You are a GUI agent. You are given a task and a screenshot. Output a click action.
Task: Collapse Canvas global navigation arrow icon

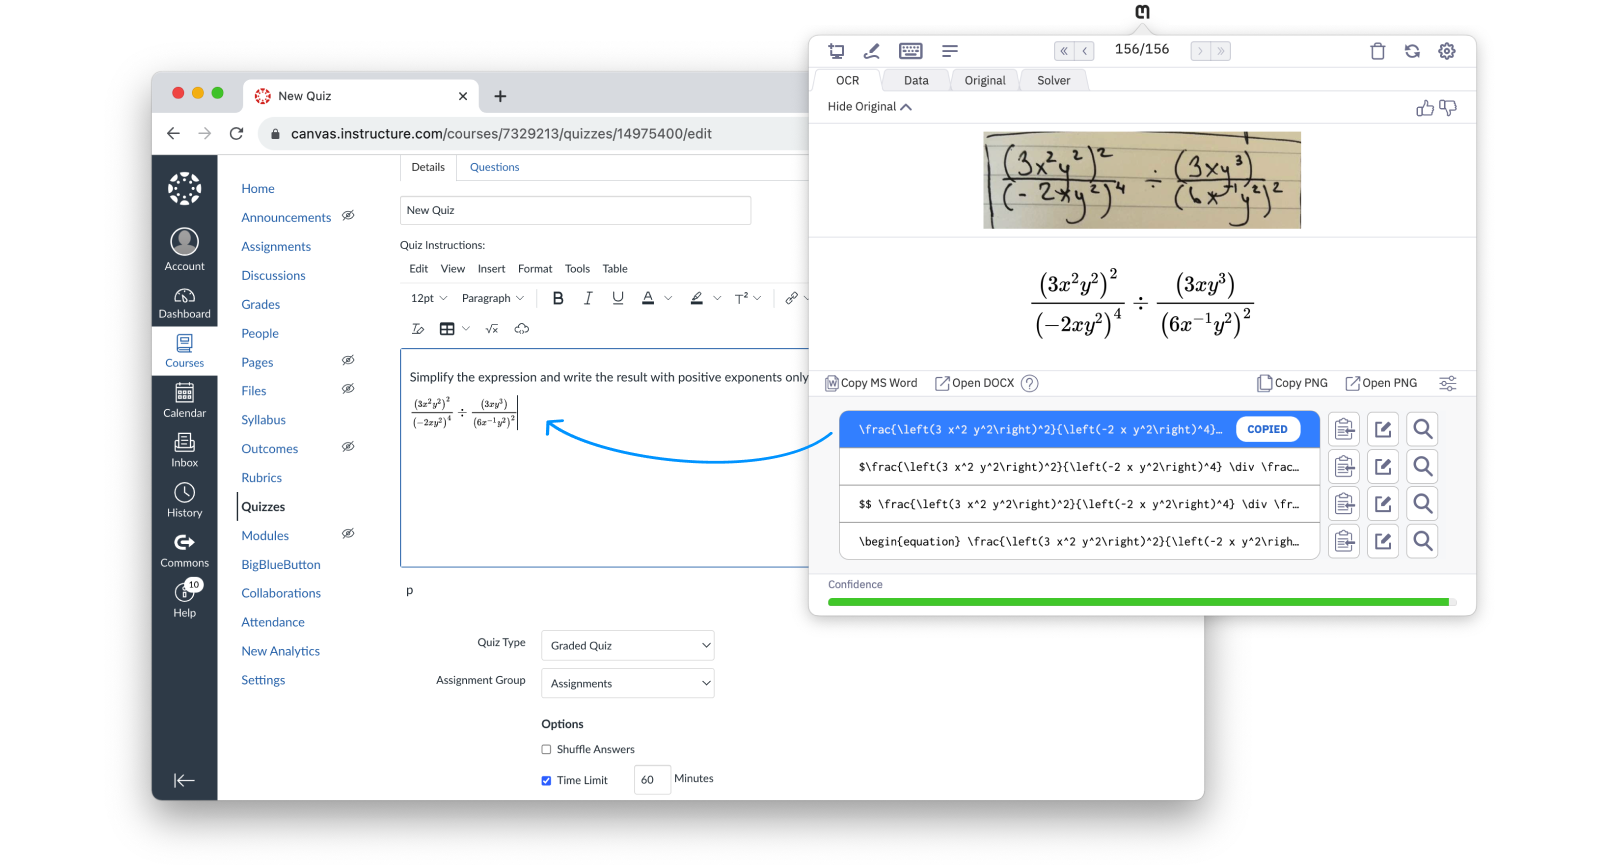(x=184, y=781)
